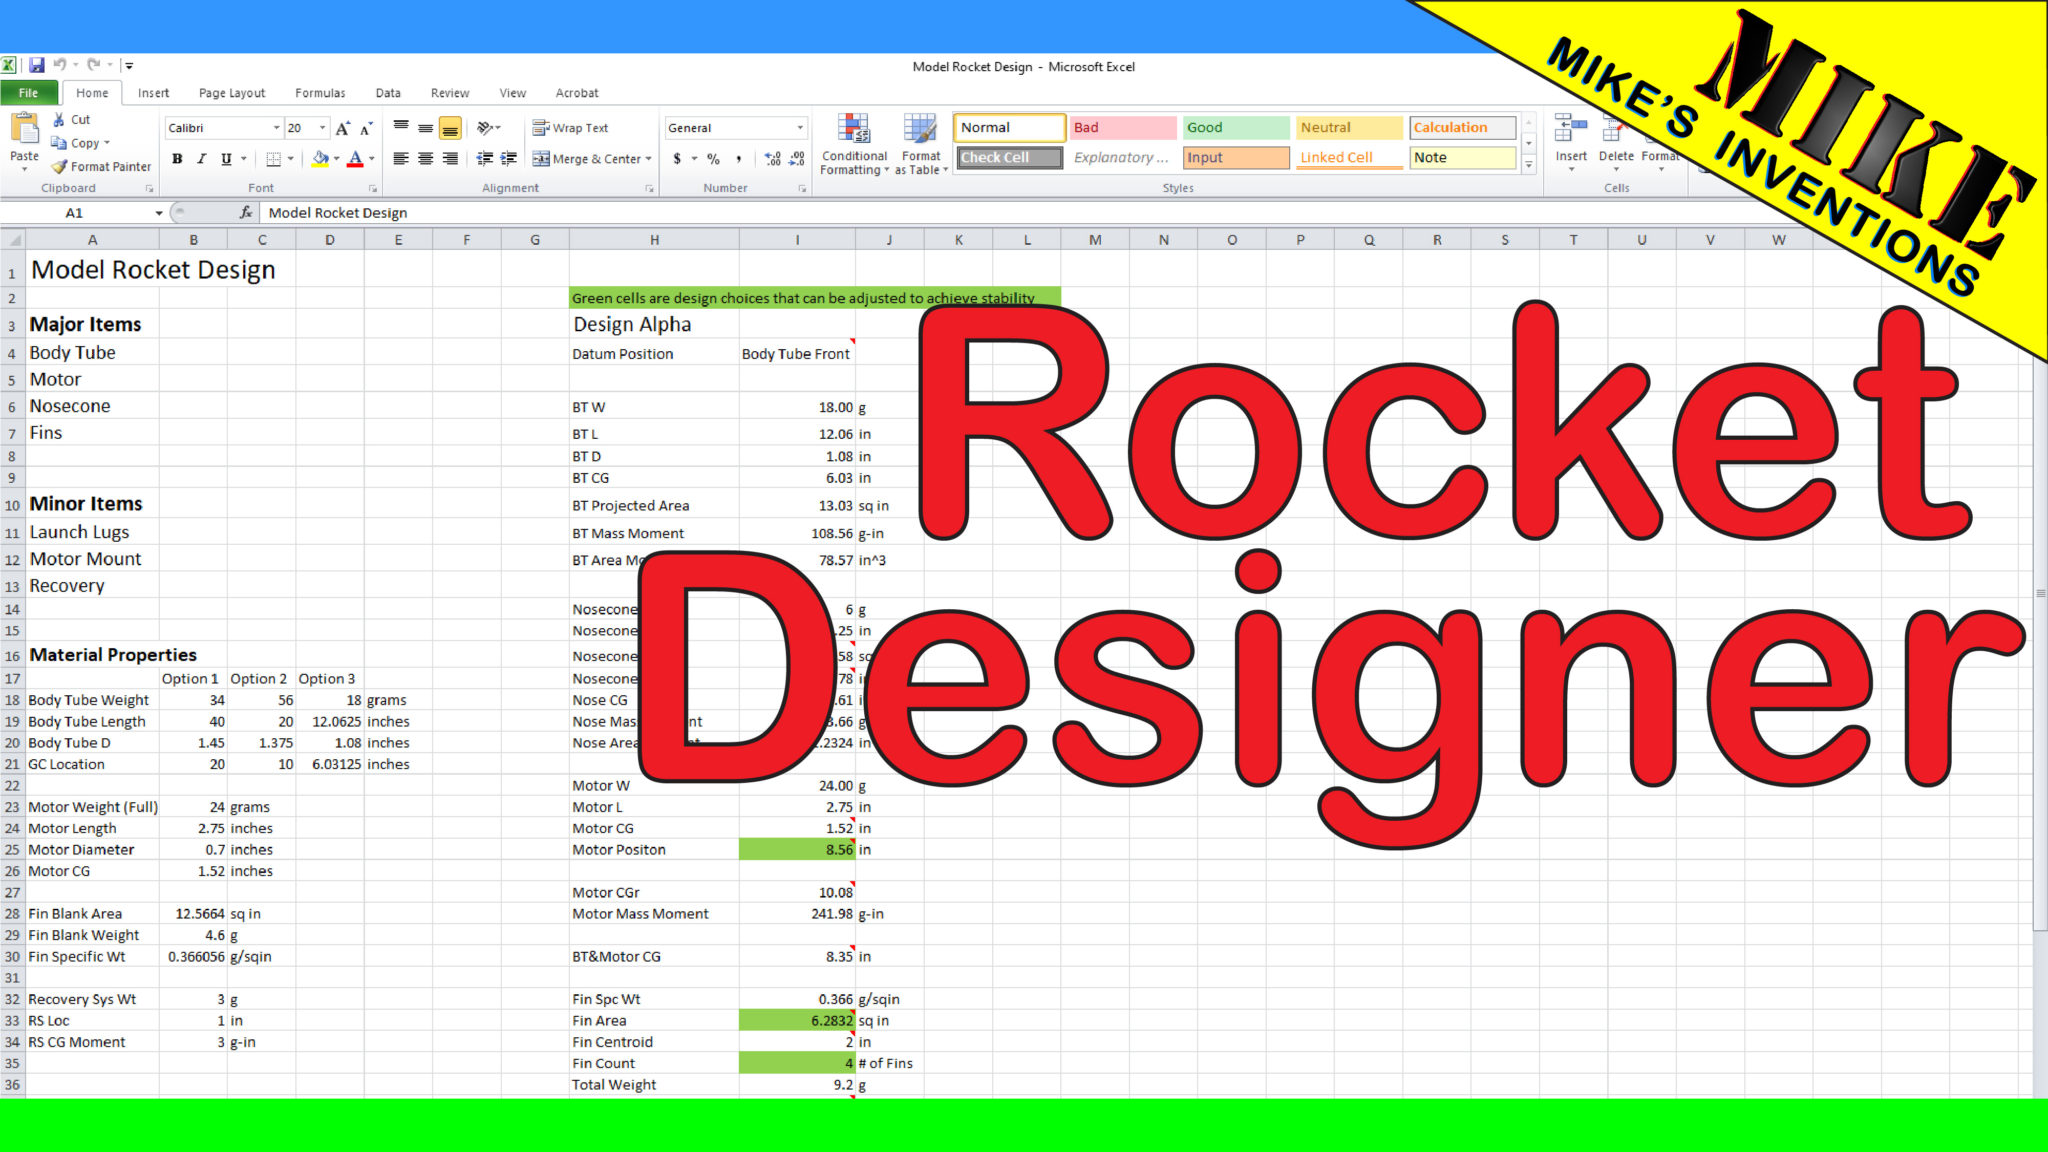The height and width of the screenshot is (1152, 2048).
Task: Apply the Check Cell style
Action: tap(1009, 157)
